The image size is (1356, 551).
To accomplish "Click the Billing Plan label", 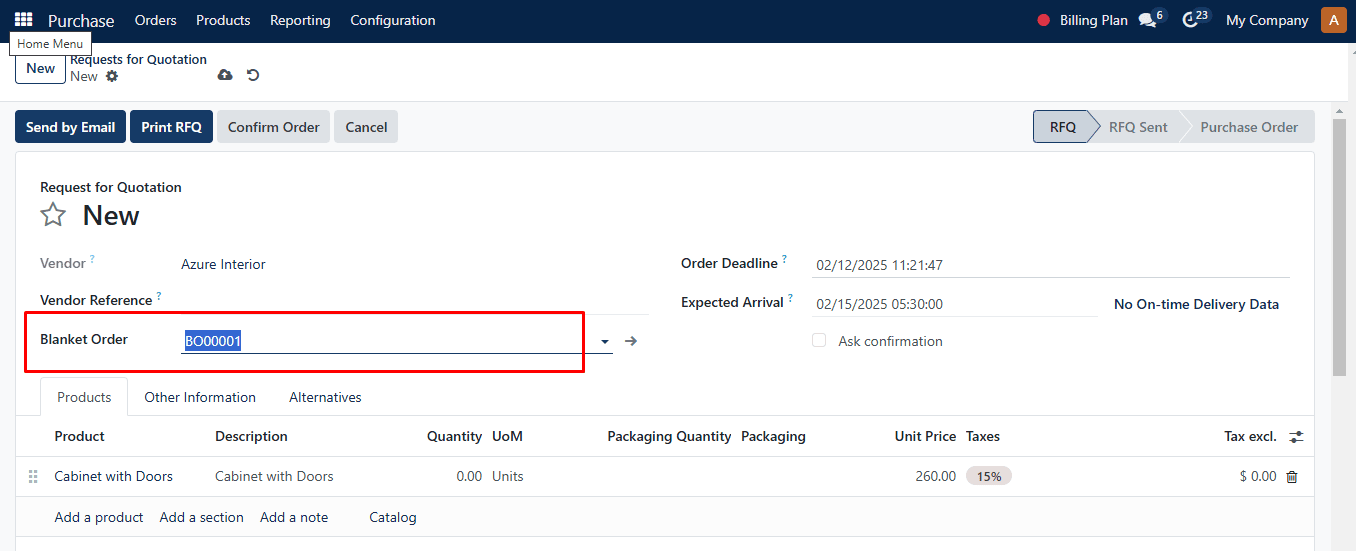I will click(x=1093, y=20).
